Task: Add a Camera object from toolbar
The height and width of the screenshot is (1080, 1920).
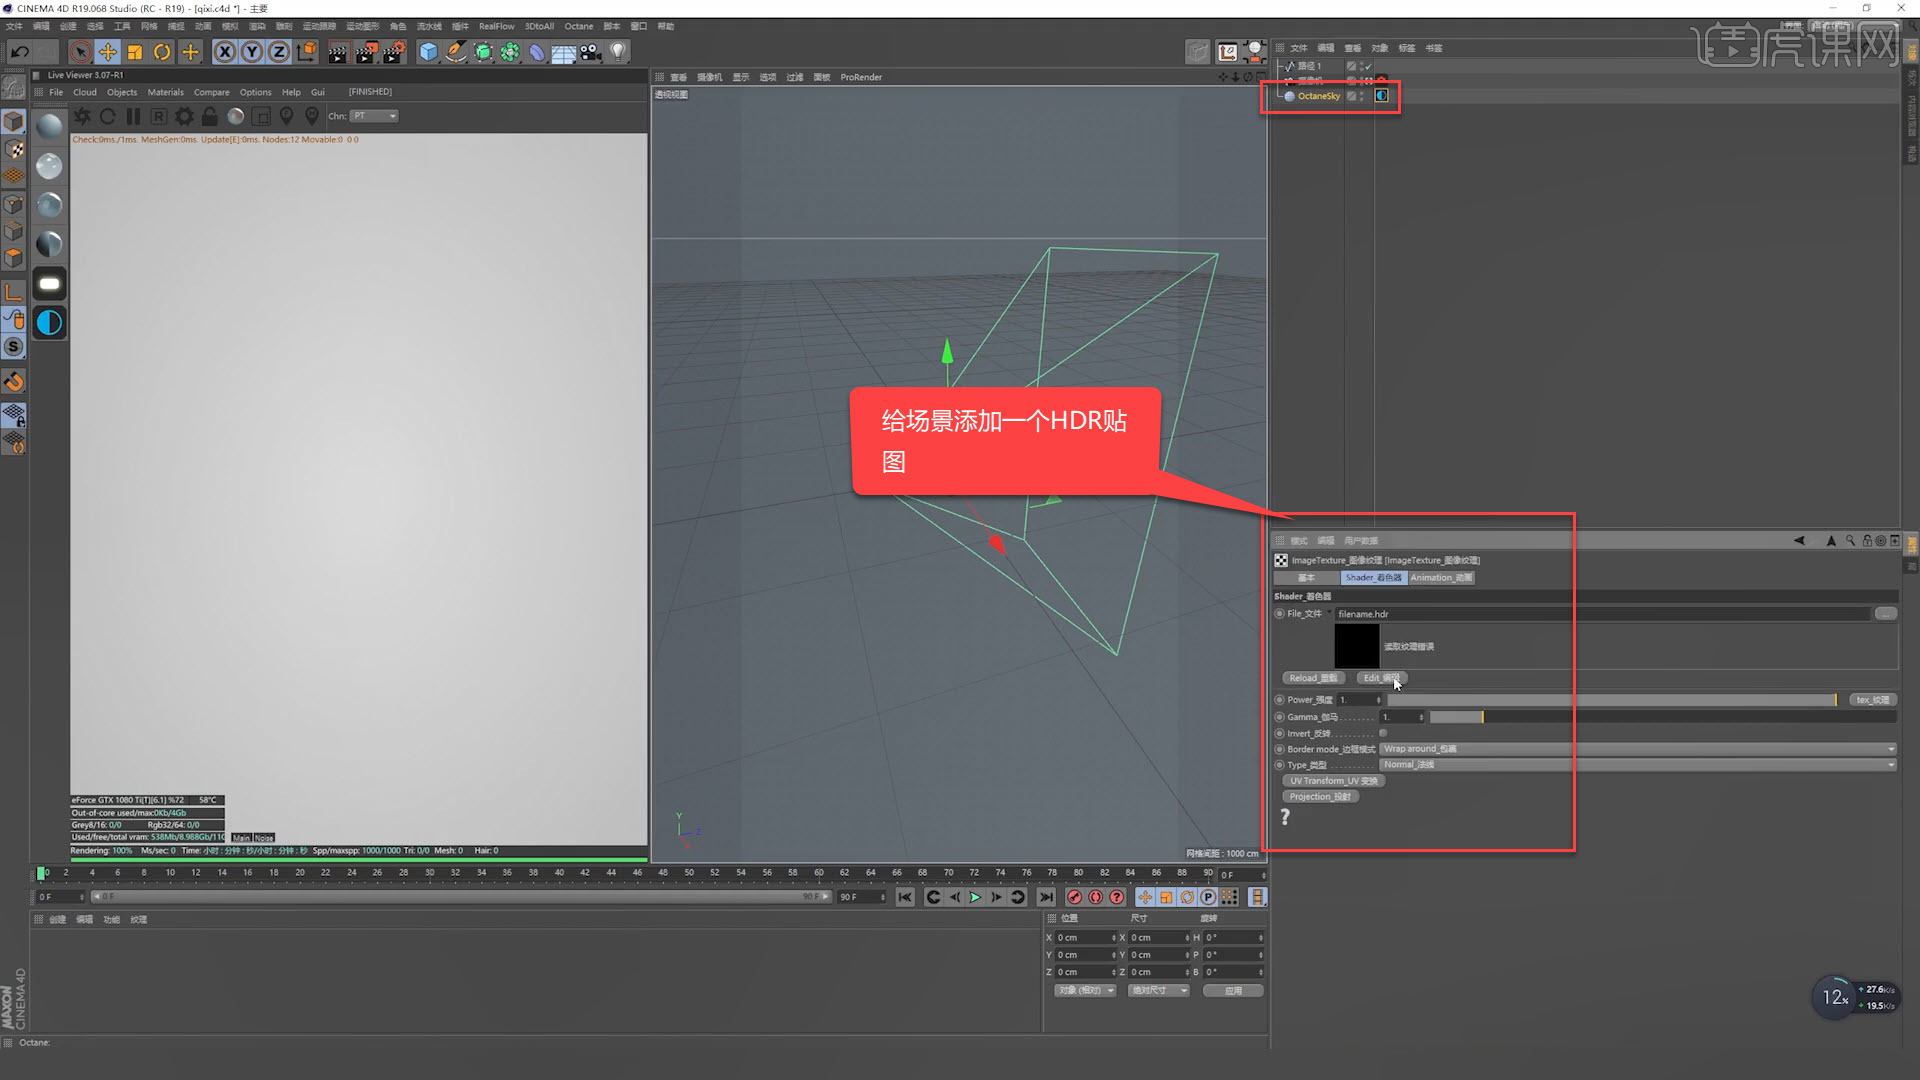Action: tap(591, 52)
